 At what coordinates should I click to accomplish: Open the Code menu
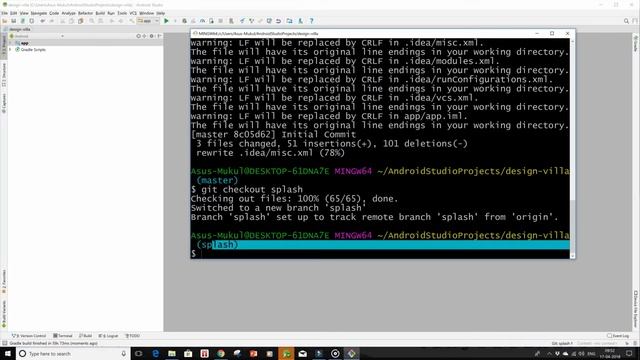[x=54, y=13]
